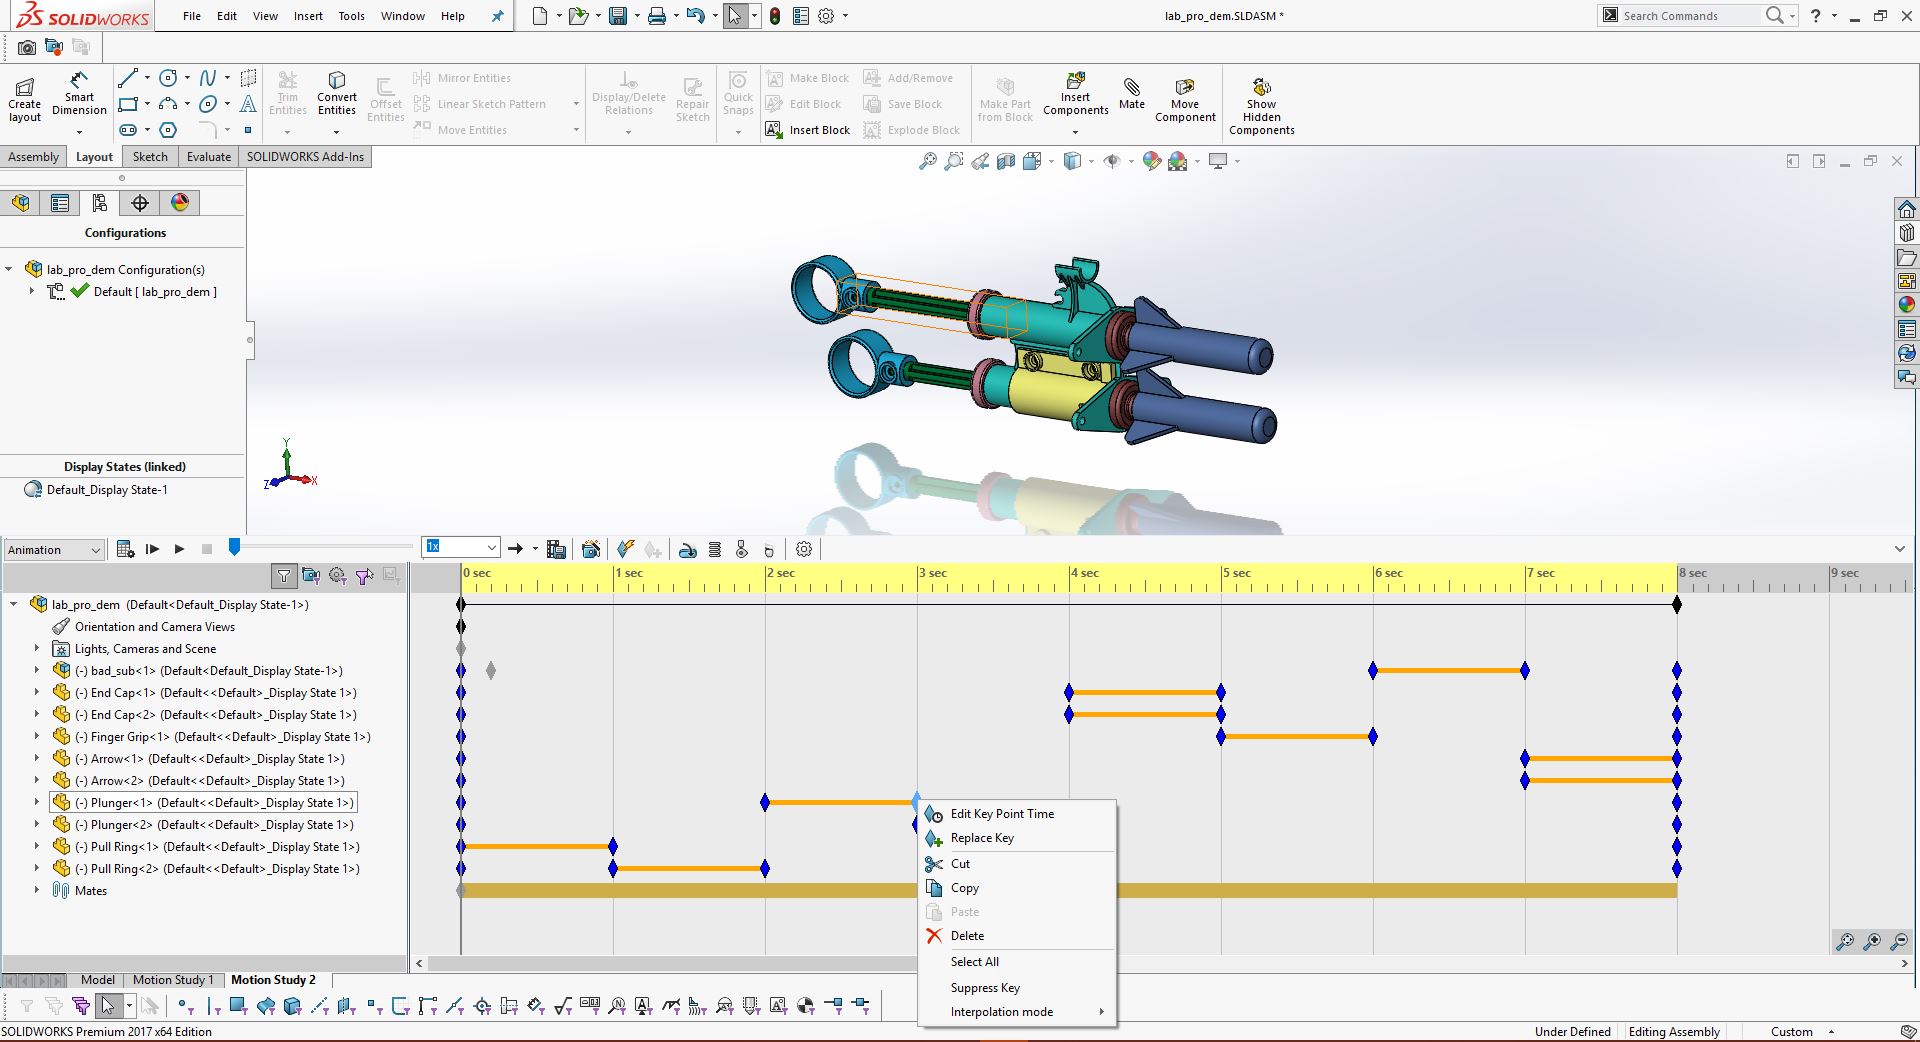1920x1042 pixels.
Task: Click Zoom to Fit timeline icon
Action: coord(1845,941)
